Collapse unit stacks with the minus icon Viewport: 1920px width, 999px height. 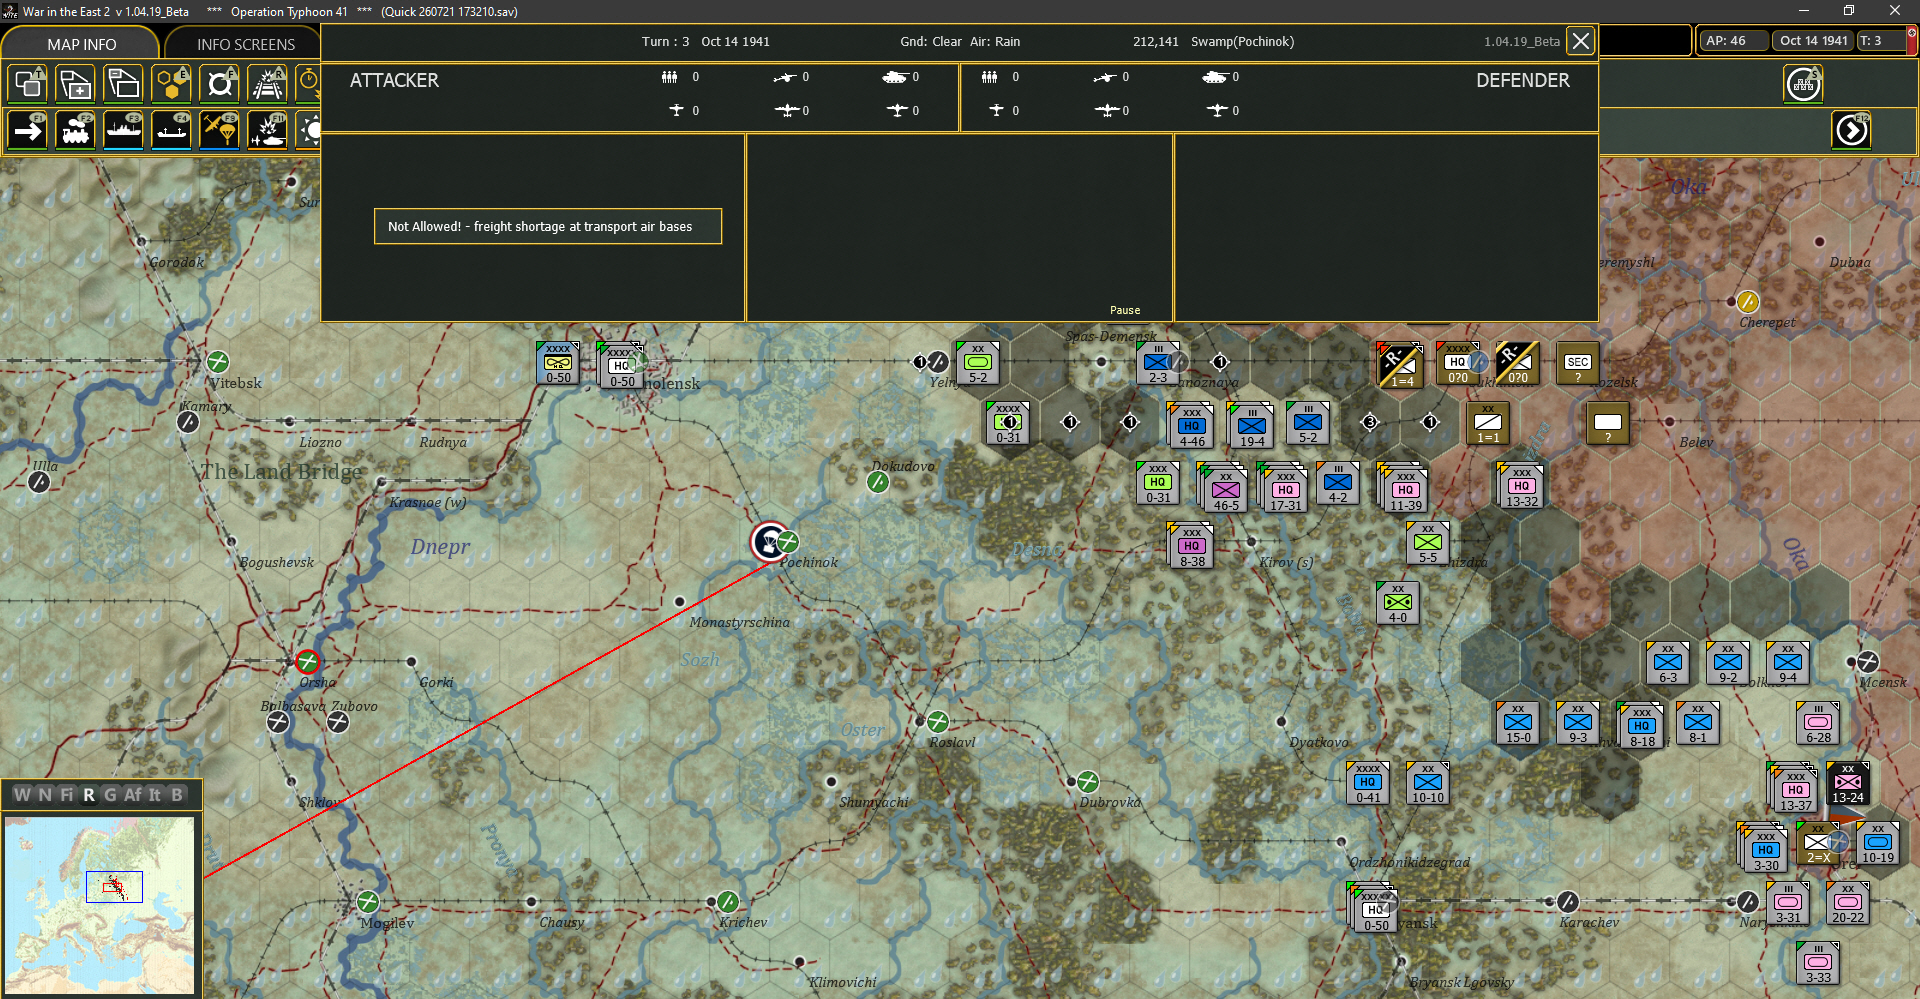(x=123, y=84)
